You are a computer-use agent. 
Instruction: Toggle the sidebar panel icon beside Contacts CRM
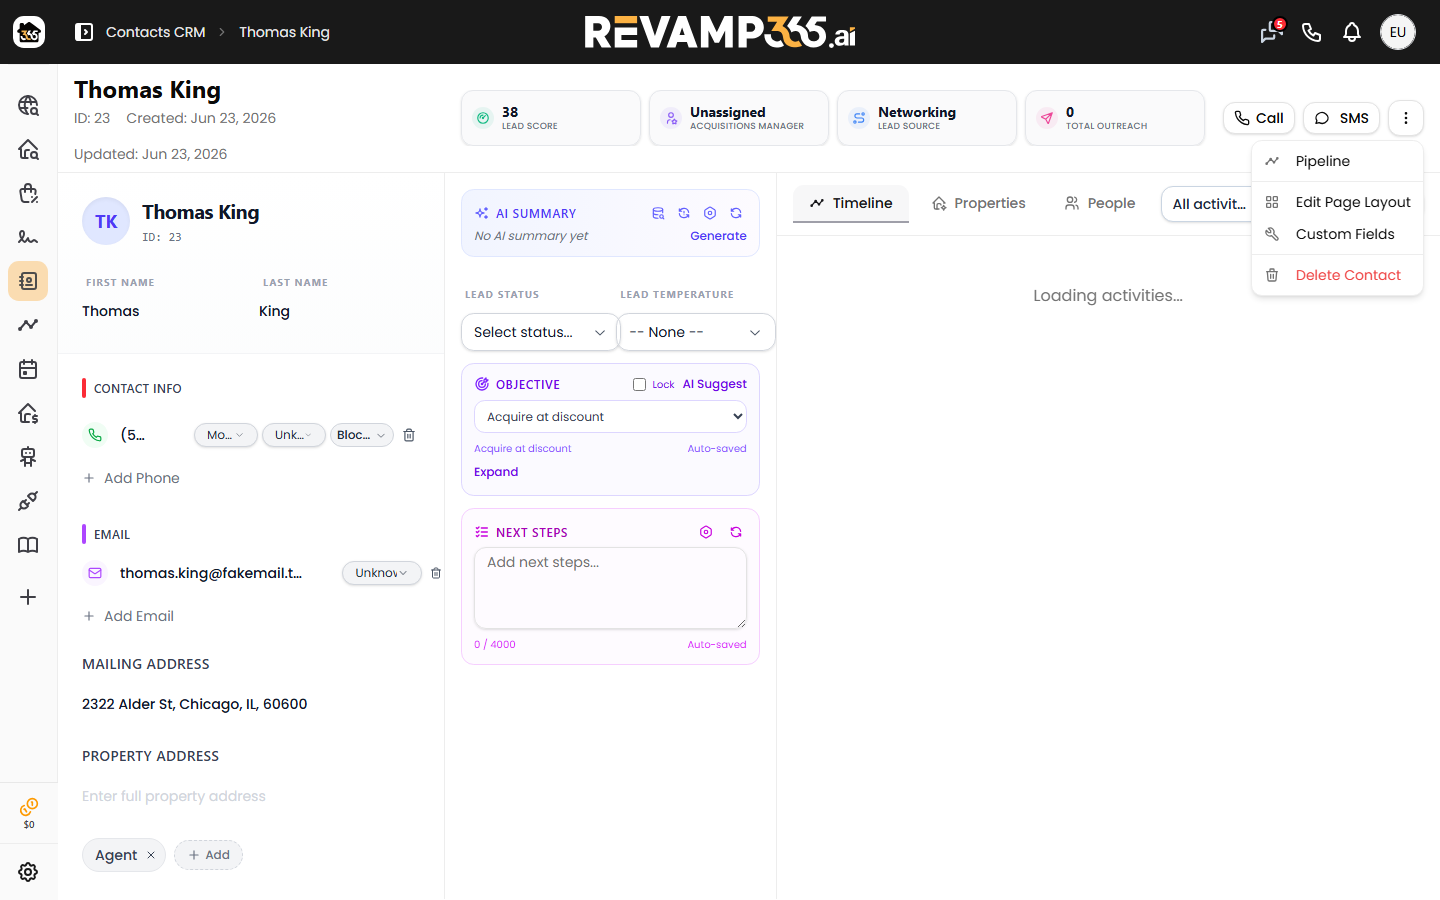(84, 32)
